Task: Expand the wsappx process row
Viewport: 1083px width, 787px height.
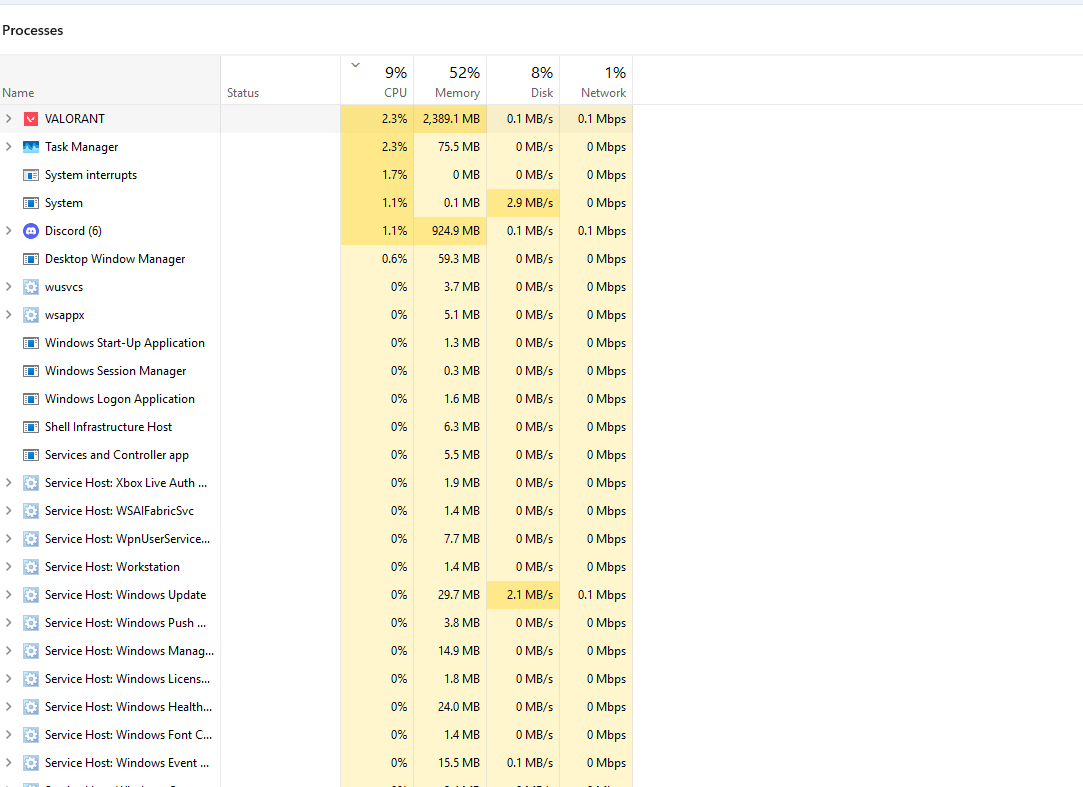Action: tap(8, 314)
